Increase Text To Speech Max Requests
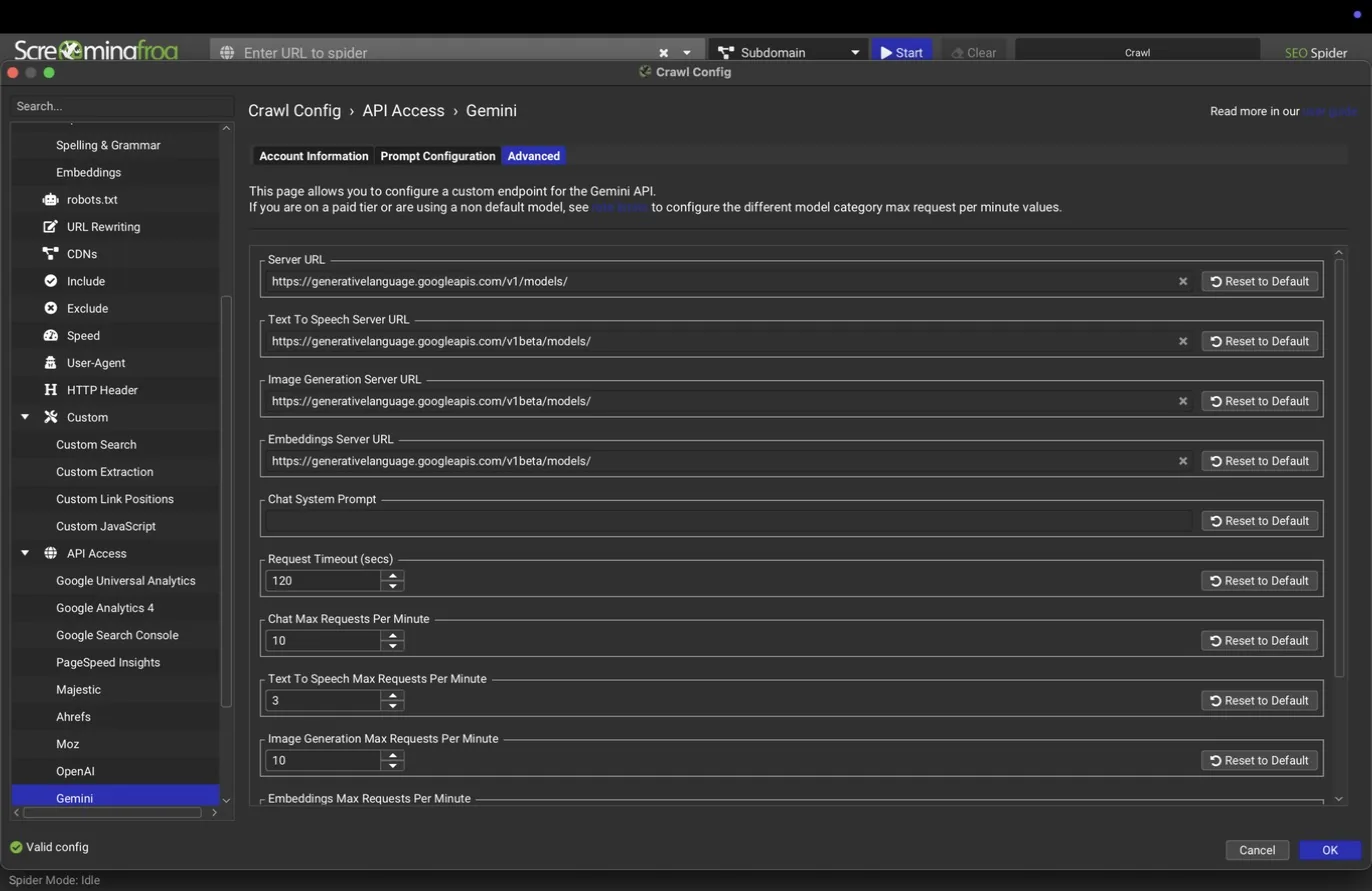The image size is (1372, 891). point(393,696)
